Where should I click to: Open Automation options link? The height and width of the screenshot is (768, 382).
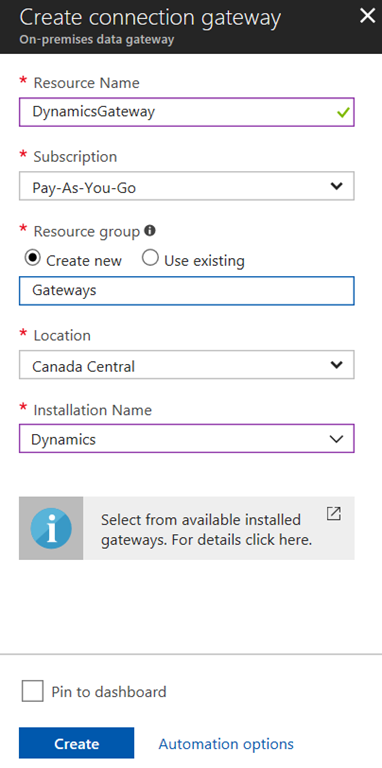click(226, 744)
